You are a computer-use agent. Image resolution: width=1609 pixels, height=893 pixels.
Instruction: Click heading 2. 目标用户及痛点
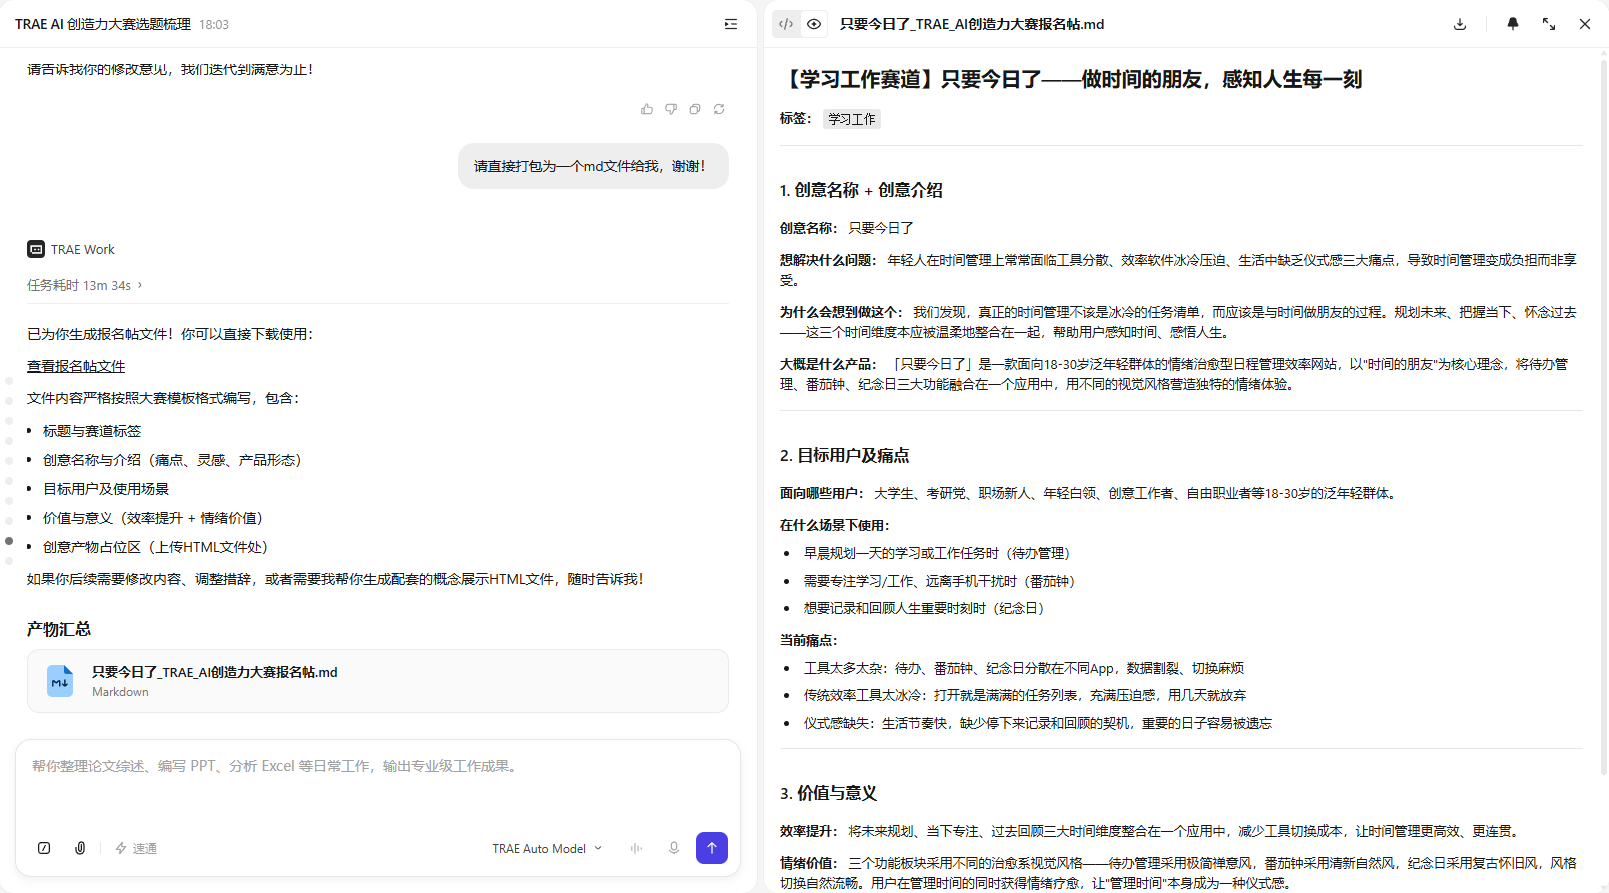[845, 455]
